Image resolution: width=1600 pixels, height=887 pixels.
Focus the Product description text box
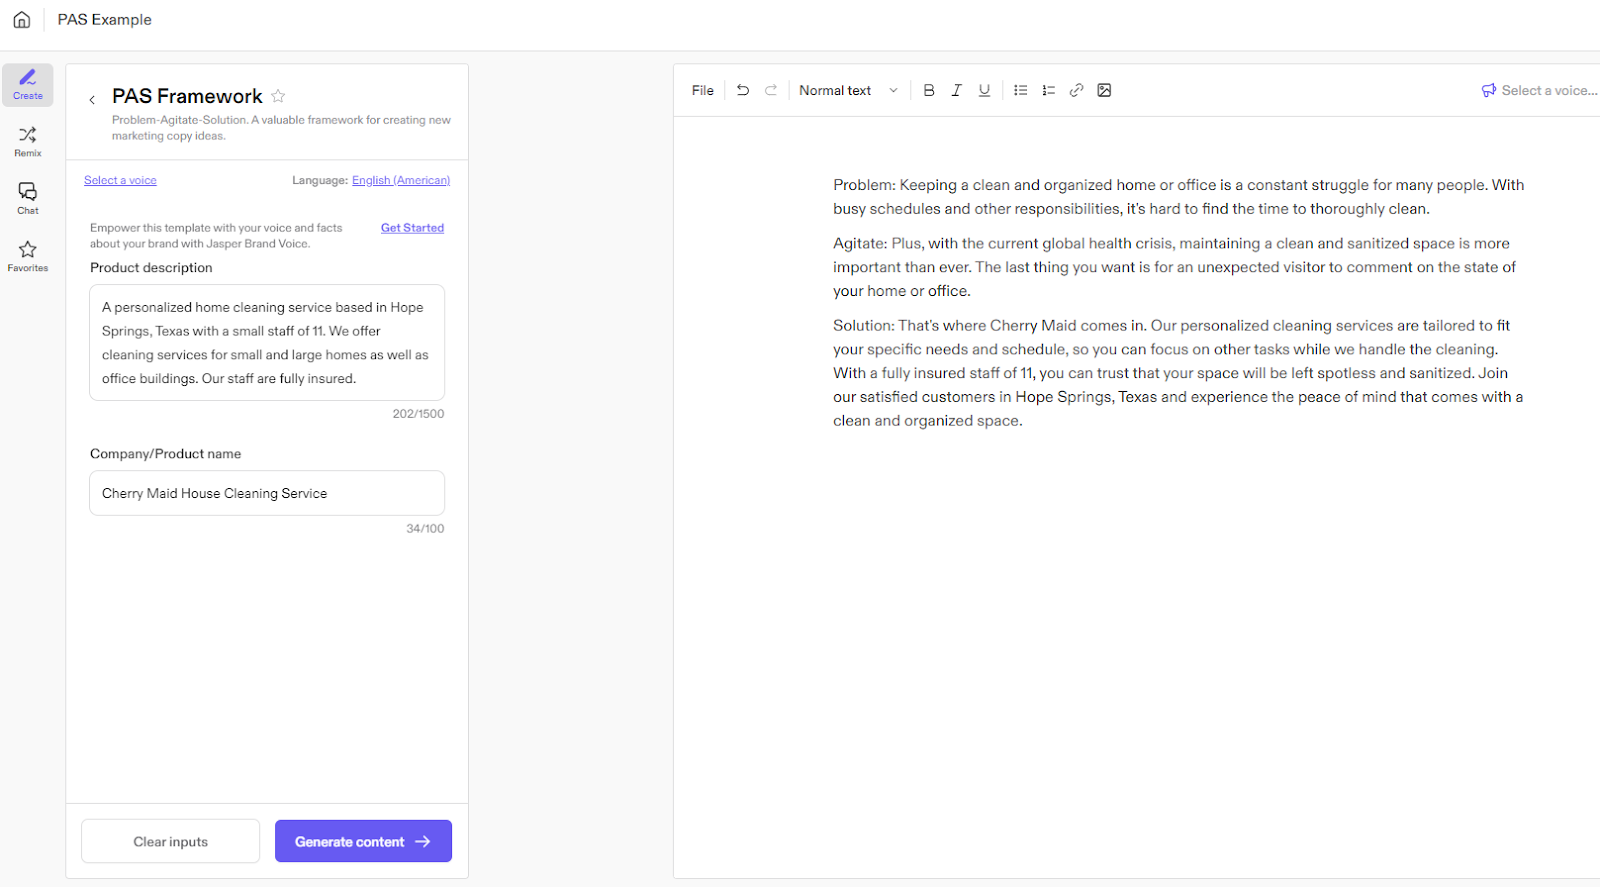(267, 343)
